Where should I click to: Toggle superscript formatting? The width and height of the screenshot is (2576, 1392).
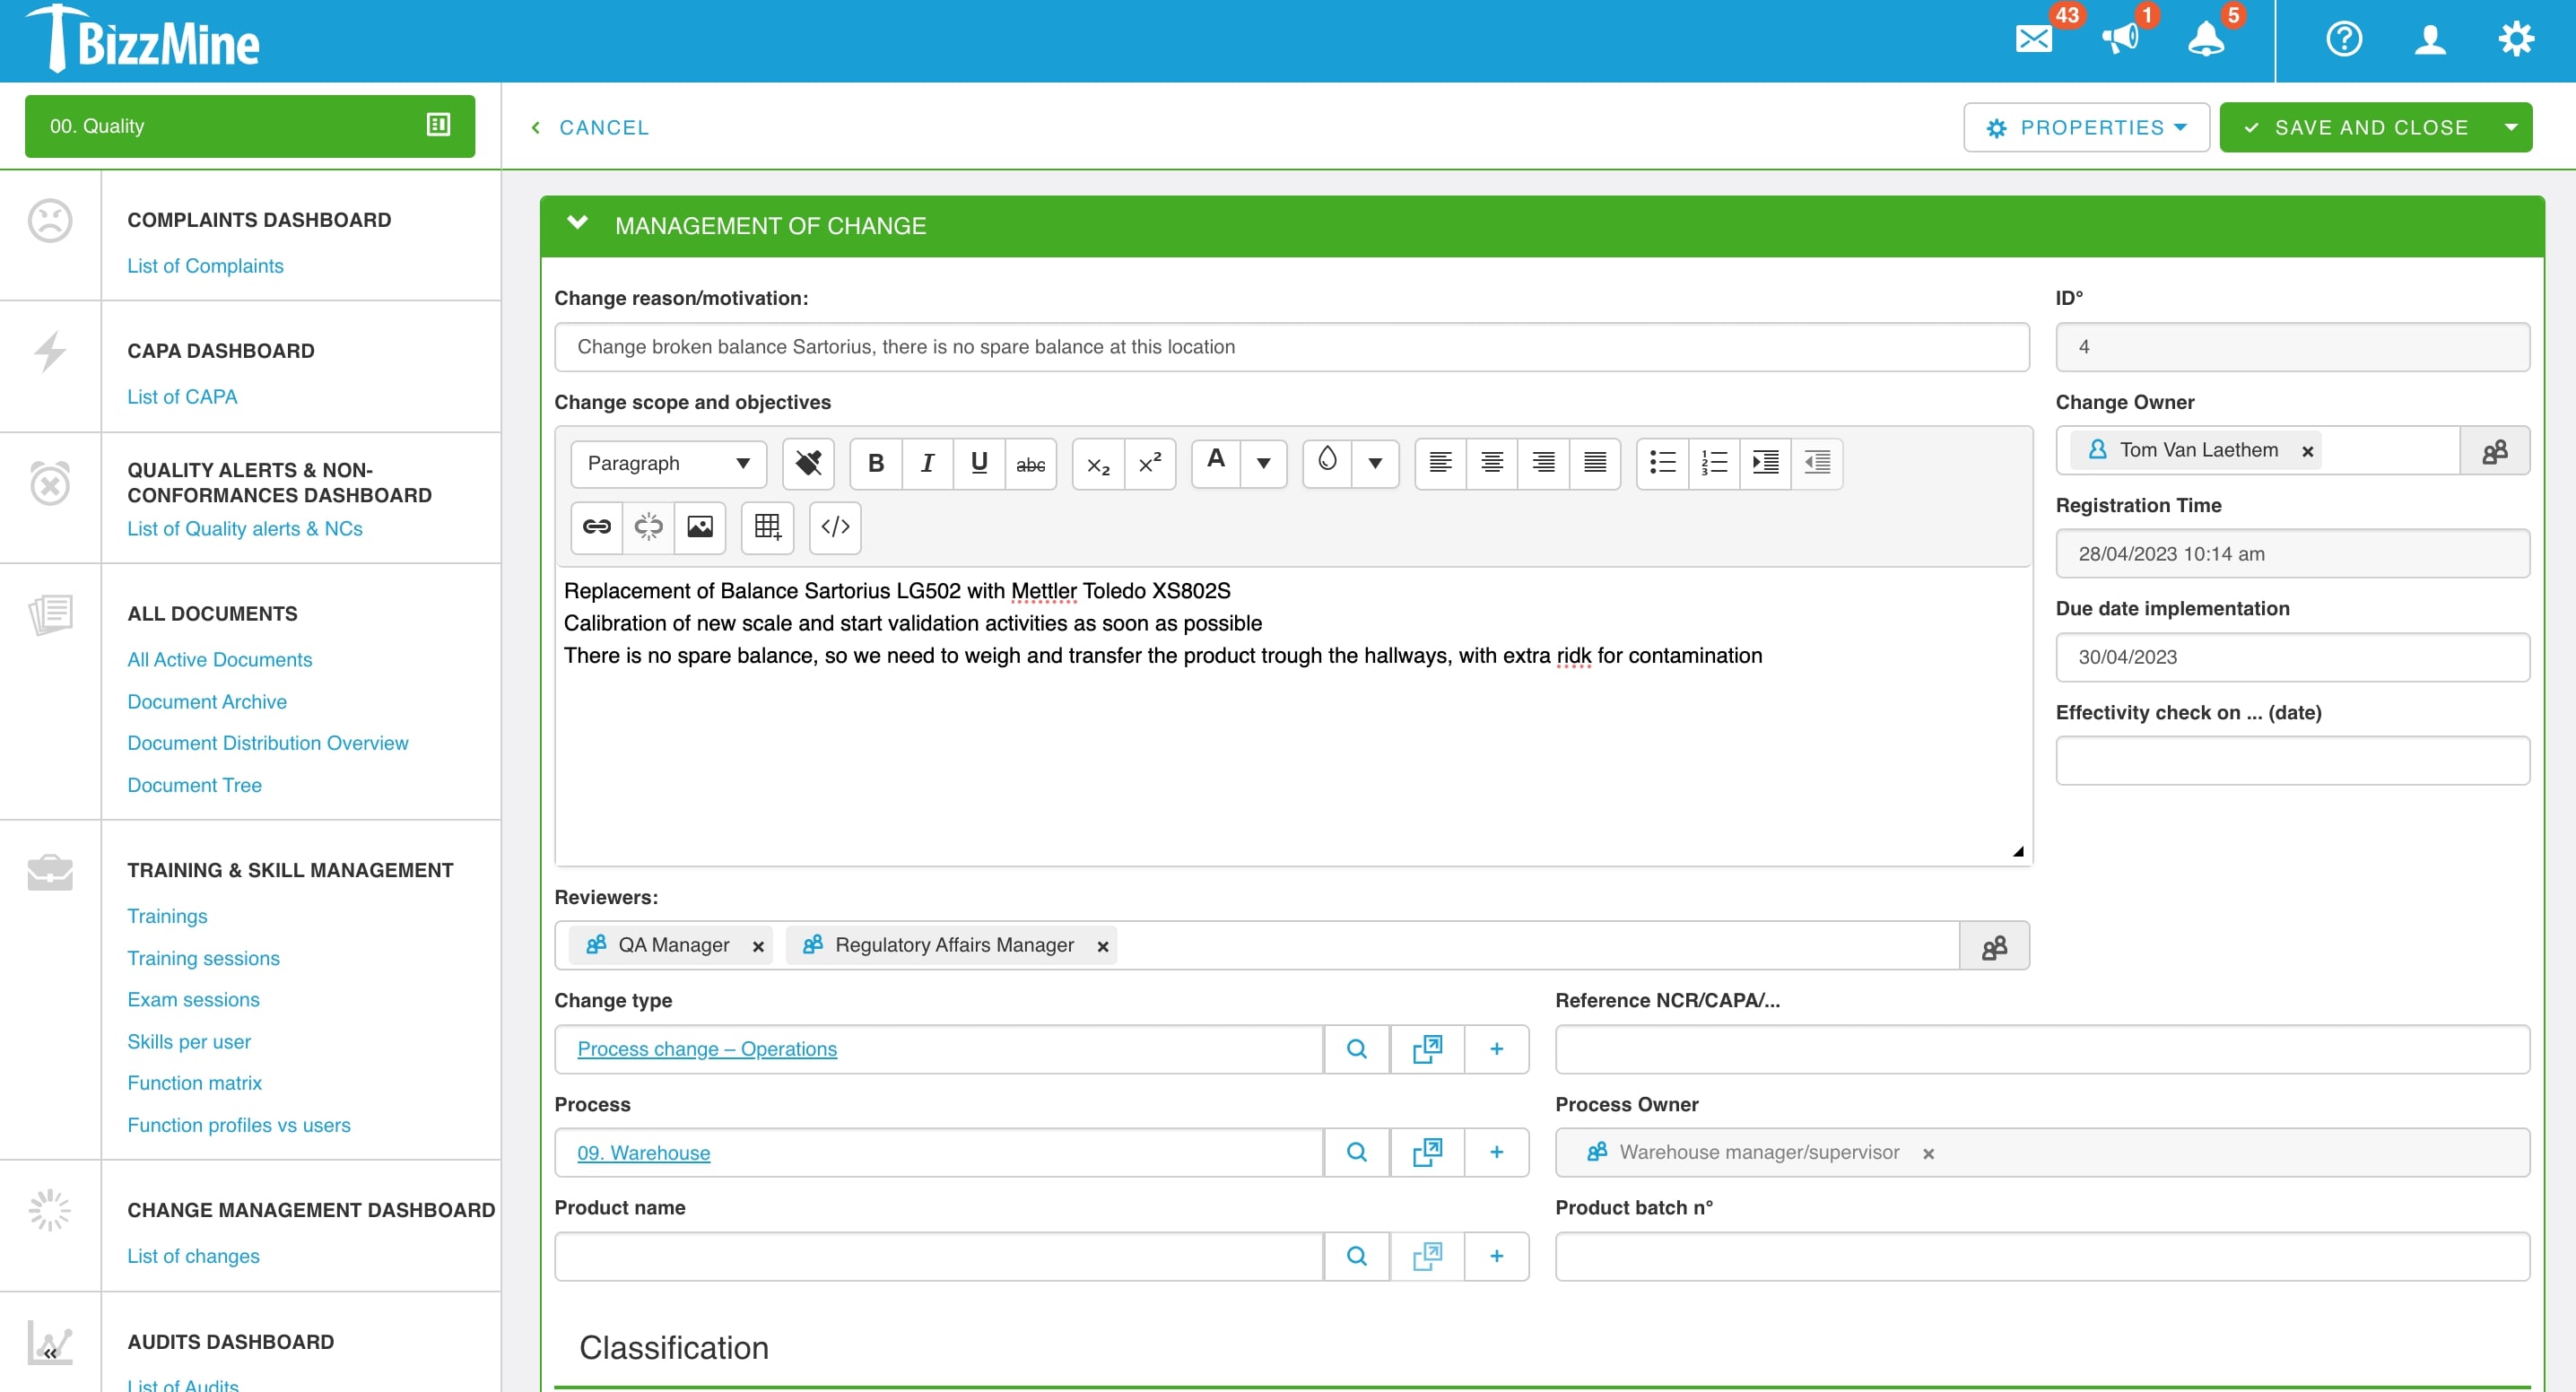(x=1149, y=463)
